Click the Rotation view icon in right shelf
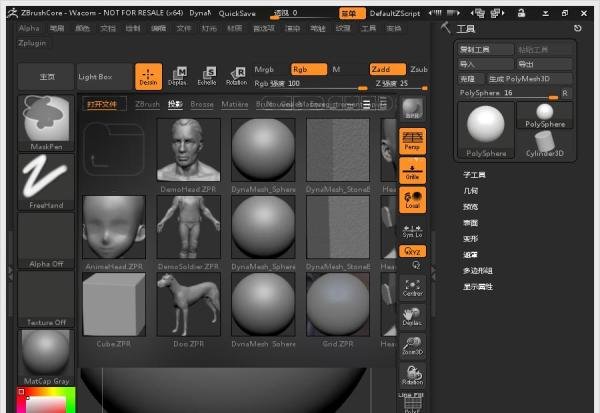Viewport: 600px width, 413px height. click(x=412, y=375)
